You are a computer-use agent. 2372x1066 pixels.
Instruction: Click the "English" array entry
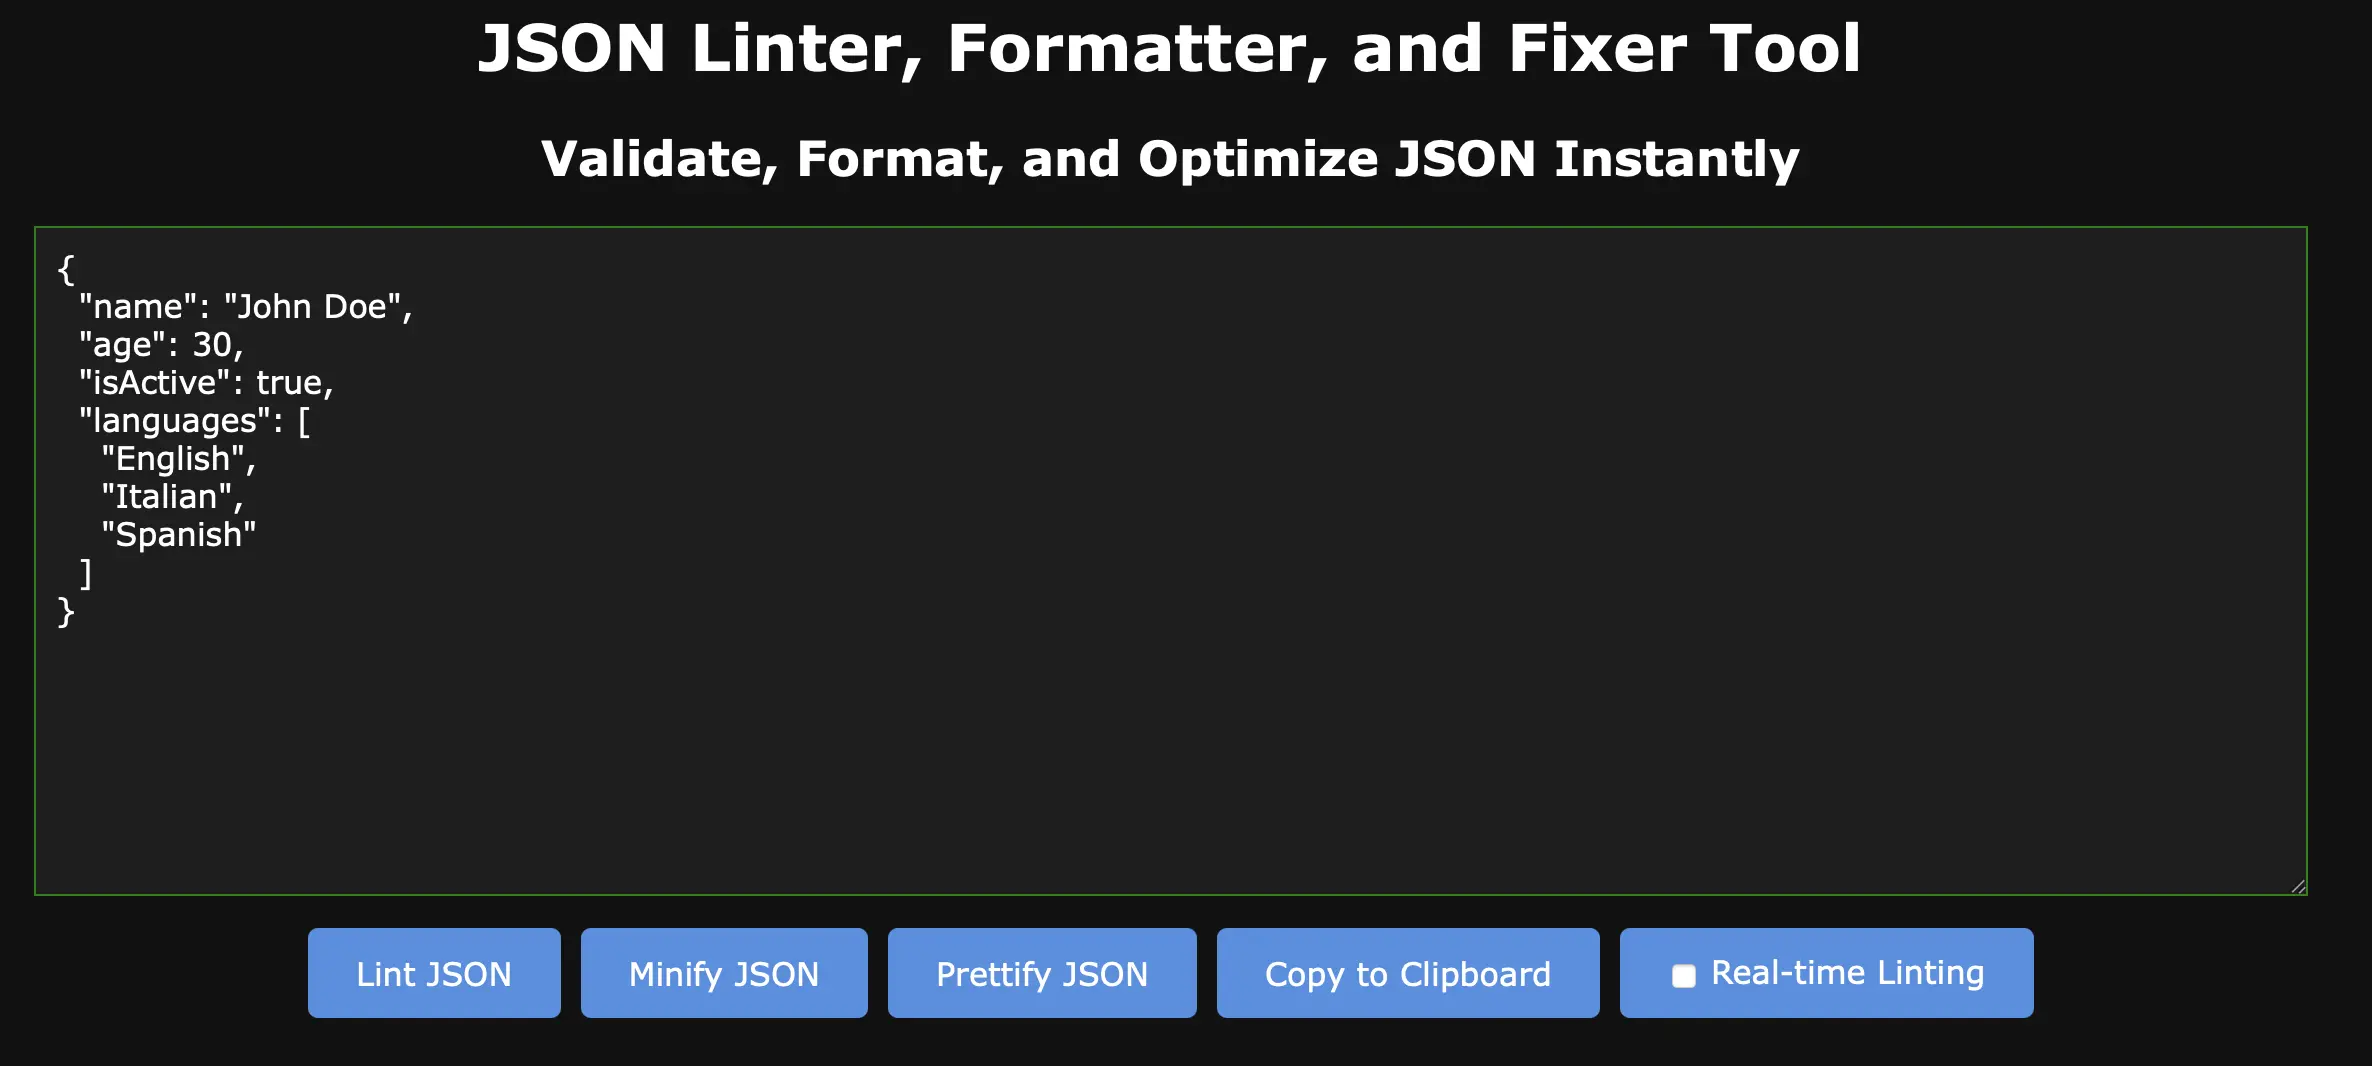pyautogui.click(x=173, y=459)
